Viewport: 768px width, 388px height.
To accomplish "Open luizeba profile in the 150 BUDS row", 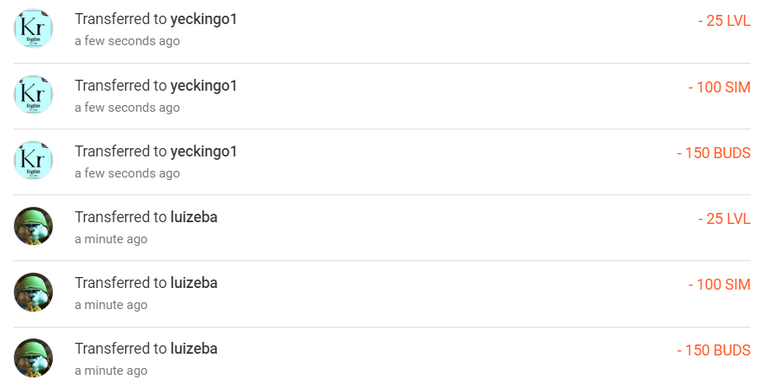I will coord(194,349).
